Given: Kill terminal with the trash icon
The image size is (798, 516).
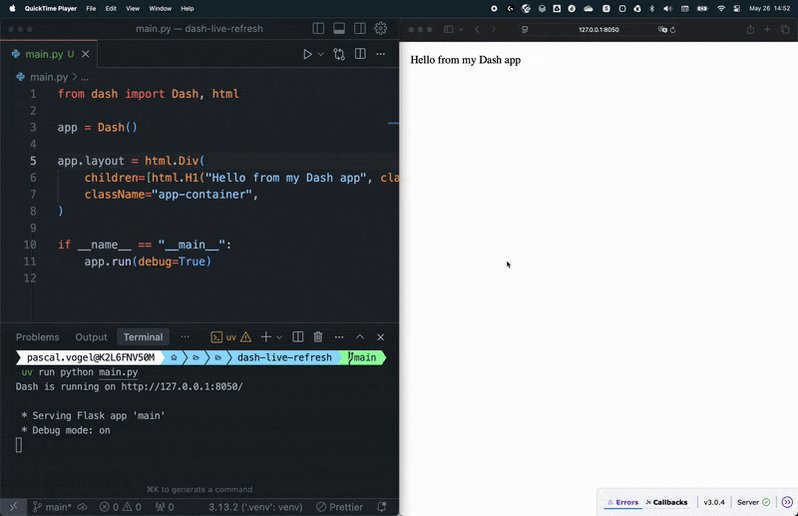Looking at the screenshot, I should coord(318,337).
